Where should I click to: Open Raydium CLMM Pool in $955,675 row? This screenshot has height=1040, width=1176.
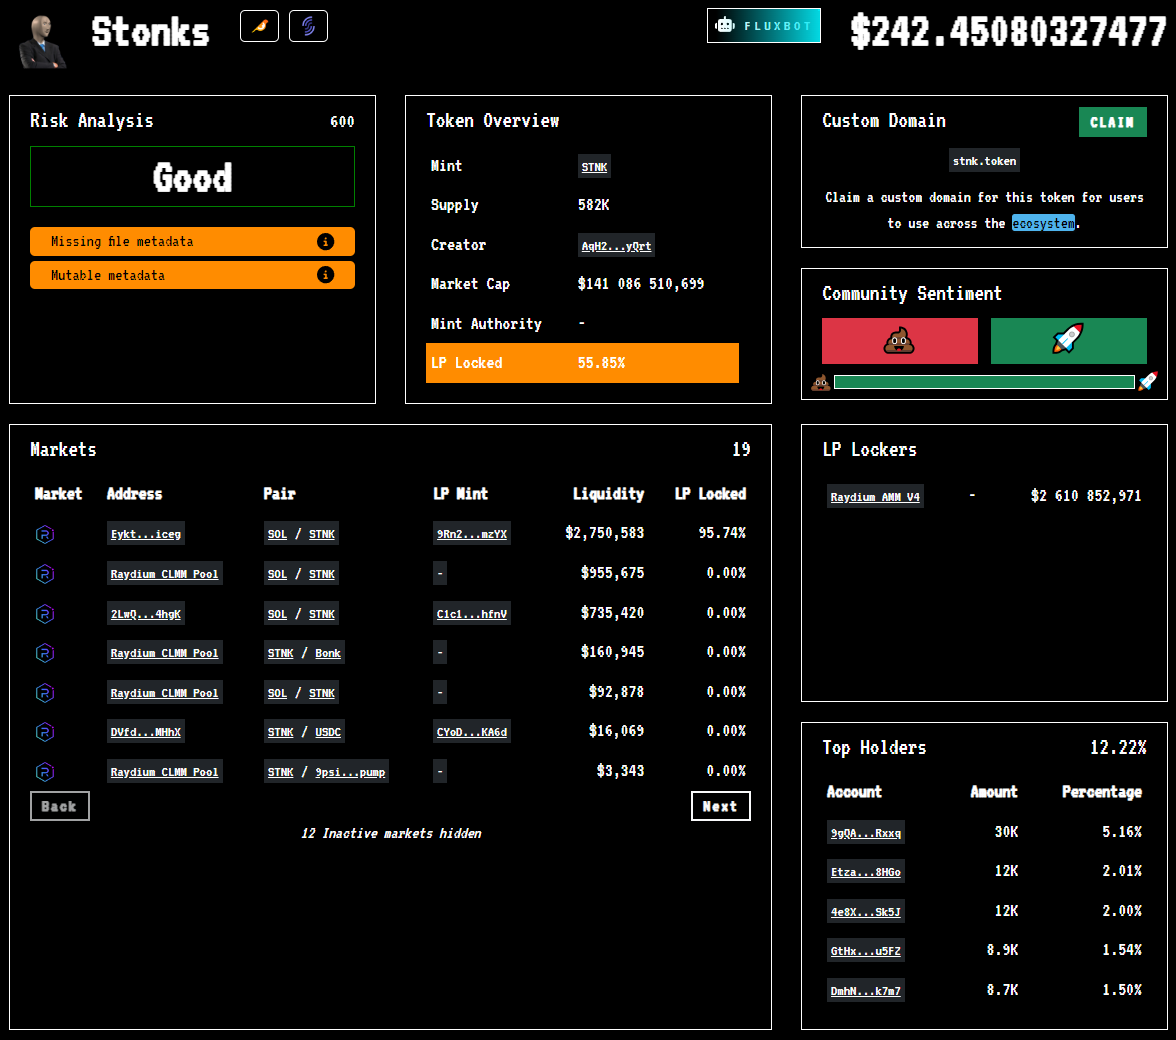point(164,574)
